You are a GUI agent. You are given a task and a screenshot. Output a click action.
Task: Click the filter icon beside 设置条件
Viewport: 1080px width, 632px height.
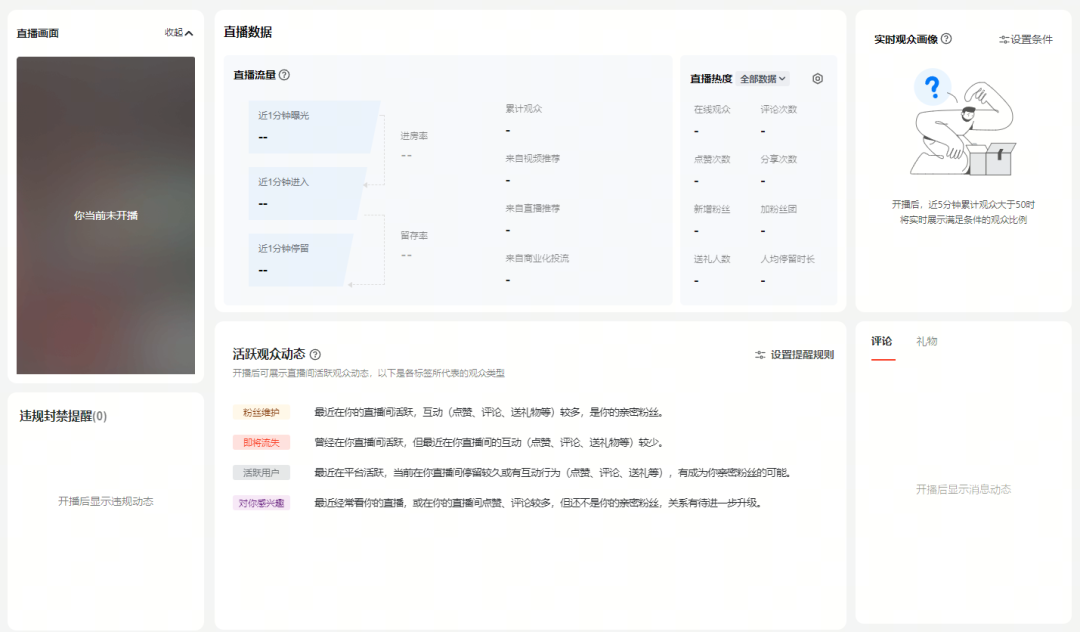click(1005, 39)
